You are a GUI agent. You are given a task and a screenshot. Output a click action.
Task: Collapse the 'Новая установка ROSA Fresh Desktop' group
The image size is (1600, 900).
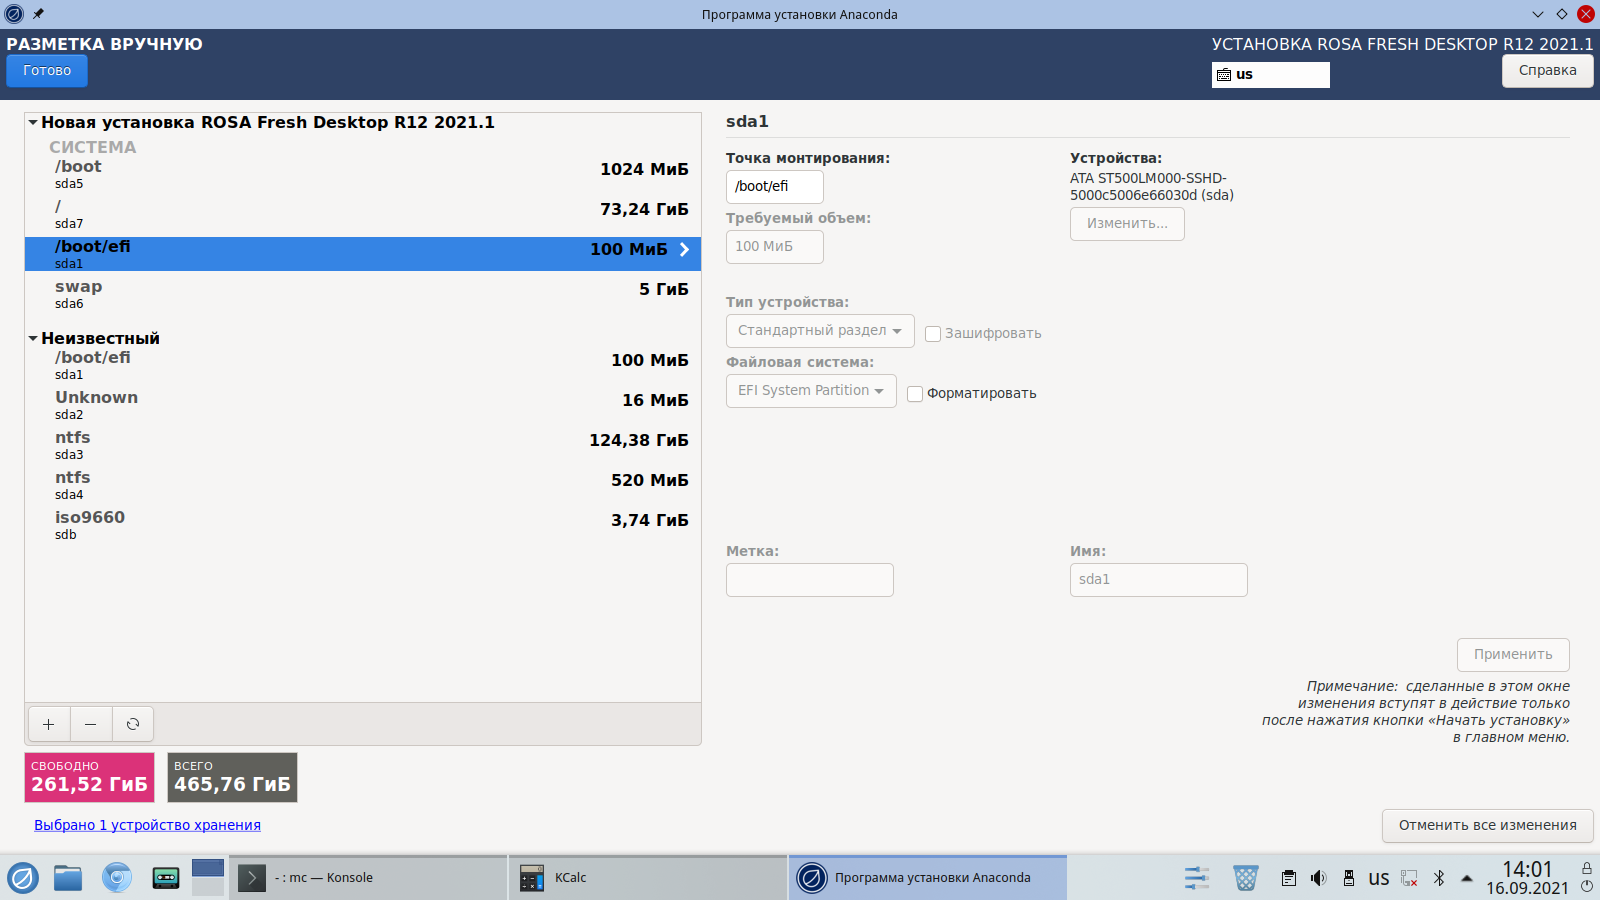click(33, 122)
